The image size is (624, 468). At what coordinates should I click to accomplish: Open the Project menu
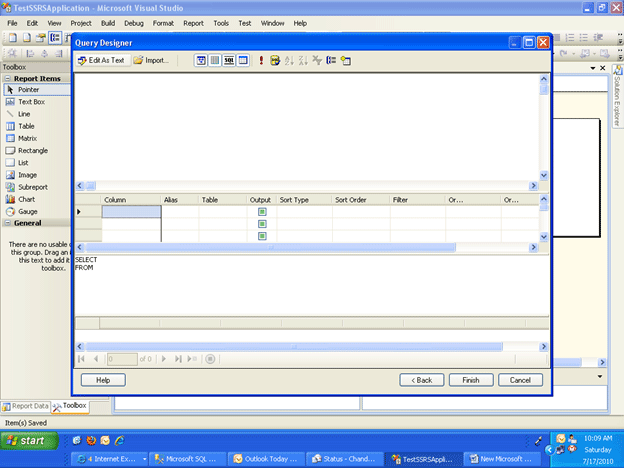(x=81, y=23)
